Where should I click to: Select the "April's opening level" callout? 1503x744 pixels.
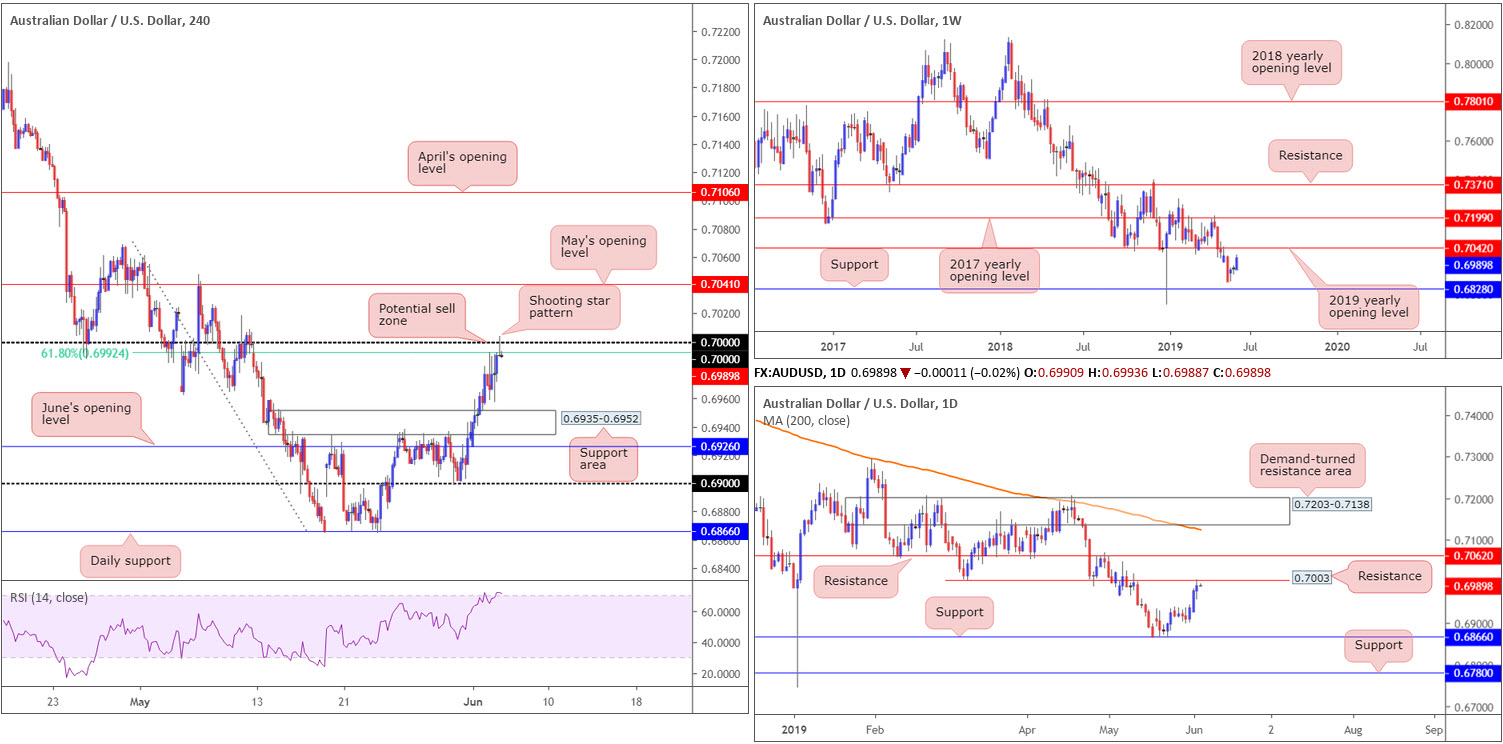coord(462,164)
